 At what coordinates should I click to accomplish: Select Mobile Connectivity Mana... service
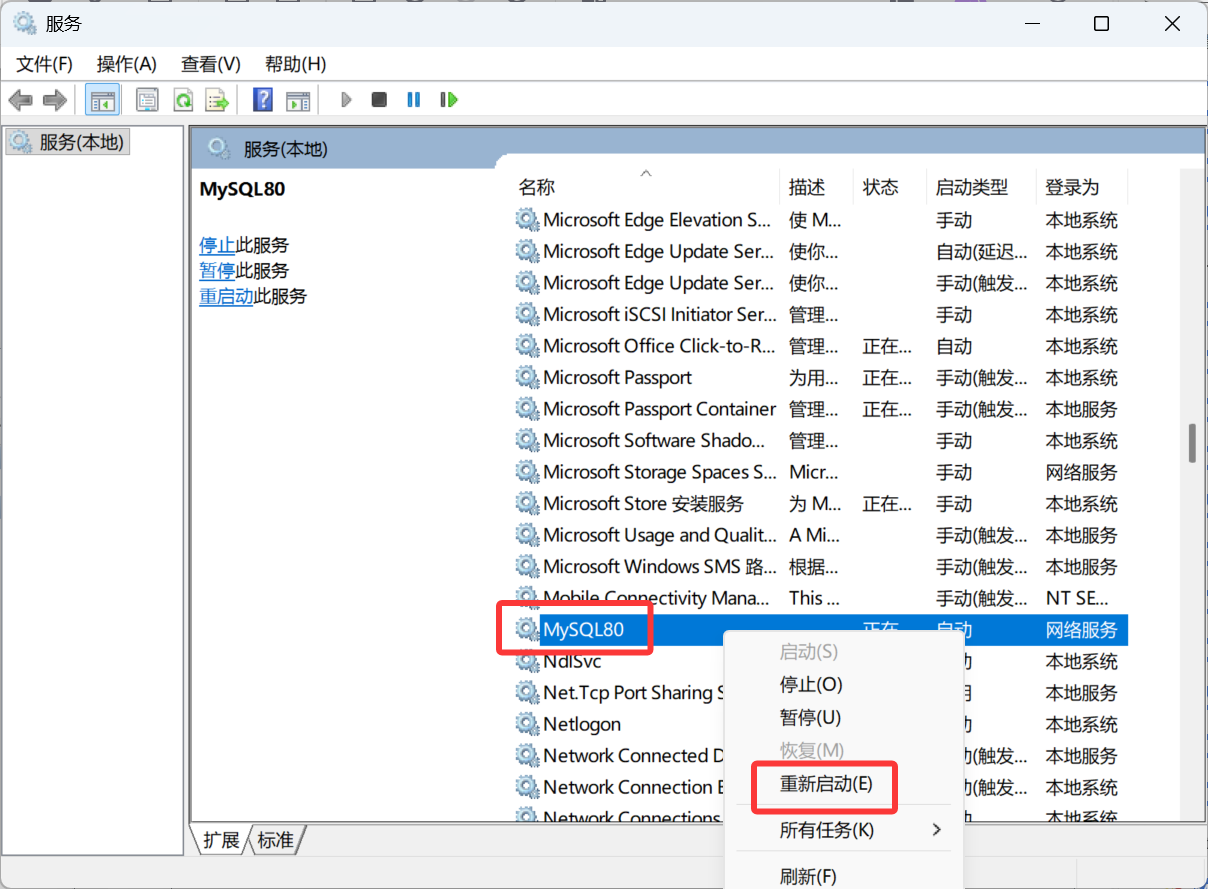click(x=656, y=598)
